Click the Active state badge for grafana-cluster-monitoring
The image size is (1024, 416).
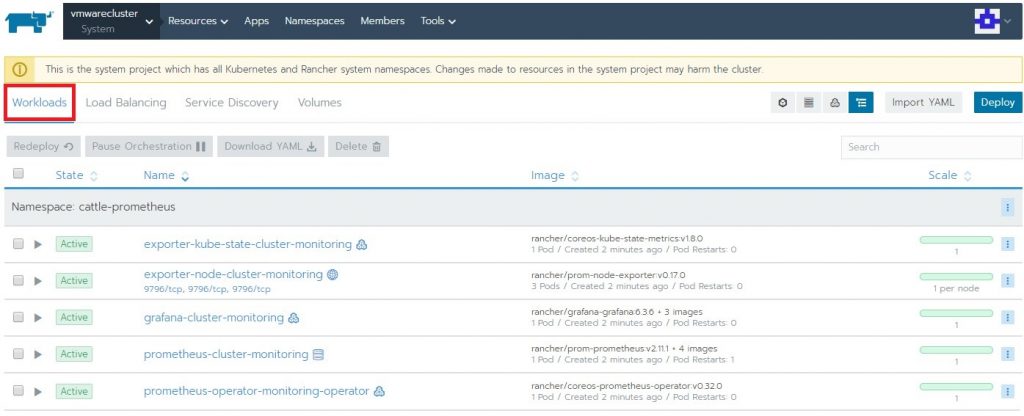[74, 317]
